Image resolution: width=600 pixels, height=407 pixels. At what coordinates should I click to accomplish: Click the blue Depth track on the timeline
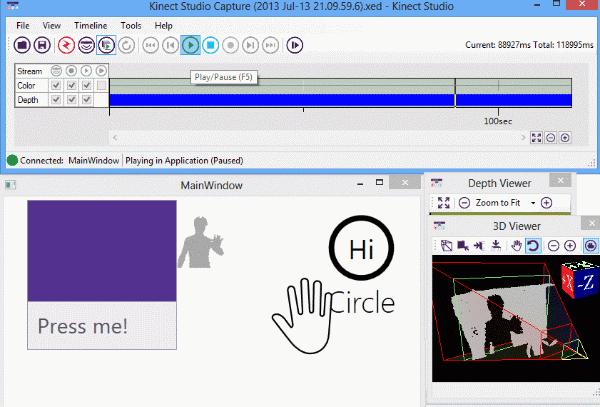pyautogui.click(x=341, y=100)
